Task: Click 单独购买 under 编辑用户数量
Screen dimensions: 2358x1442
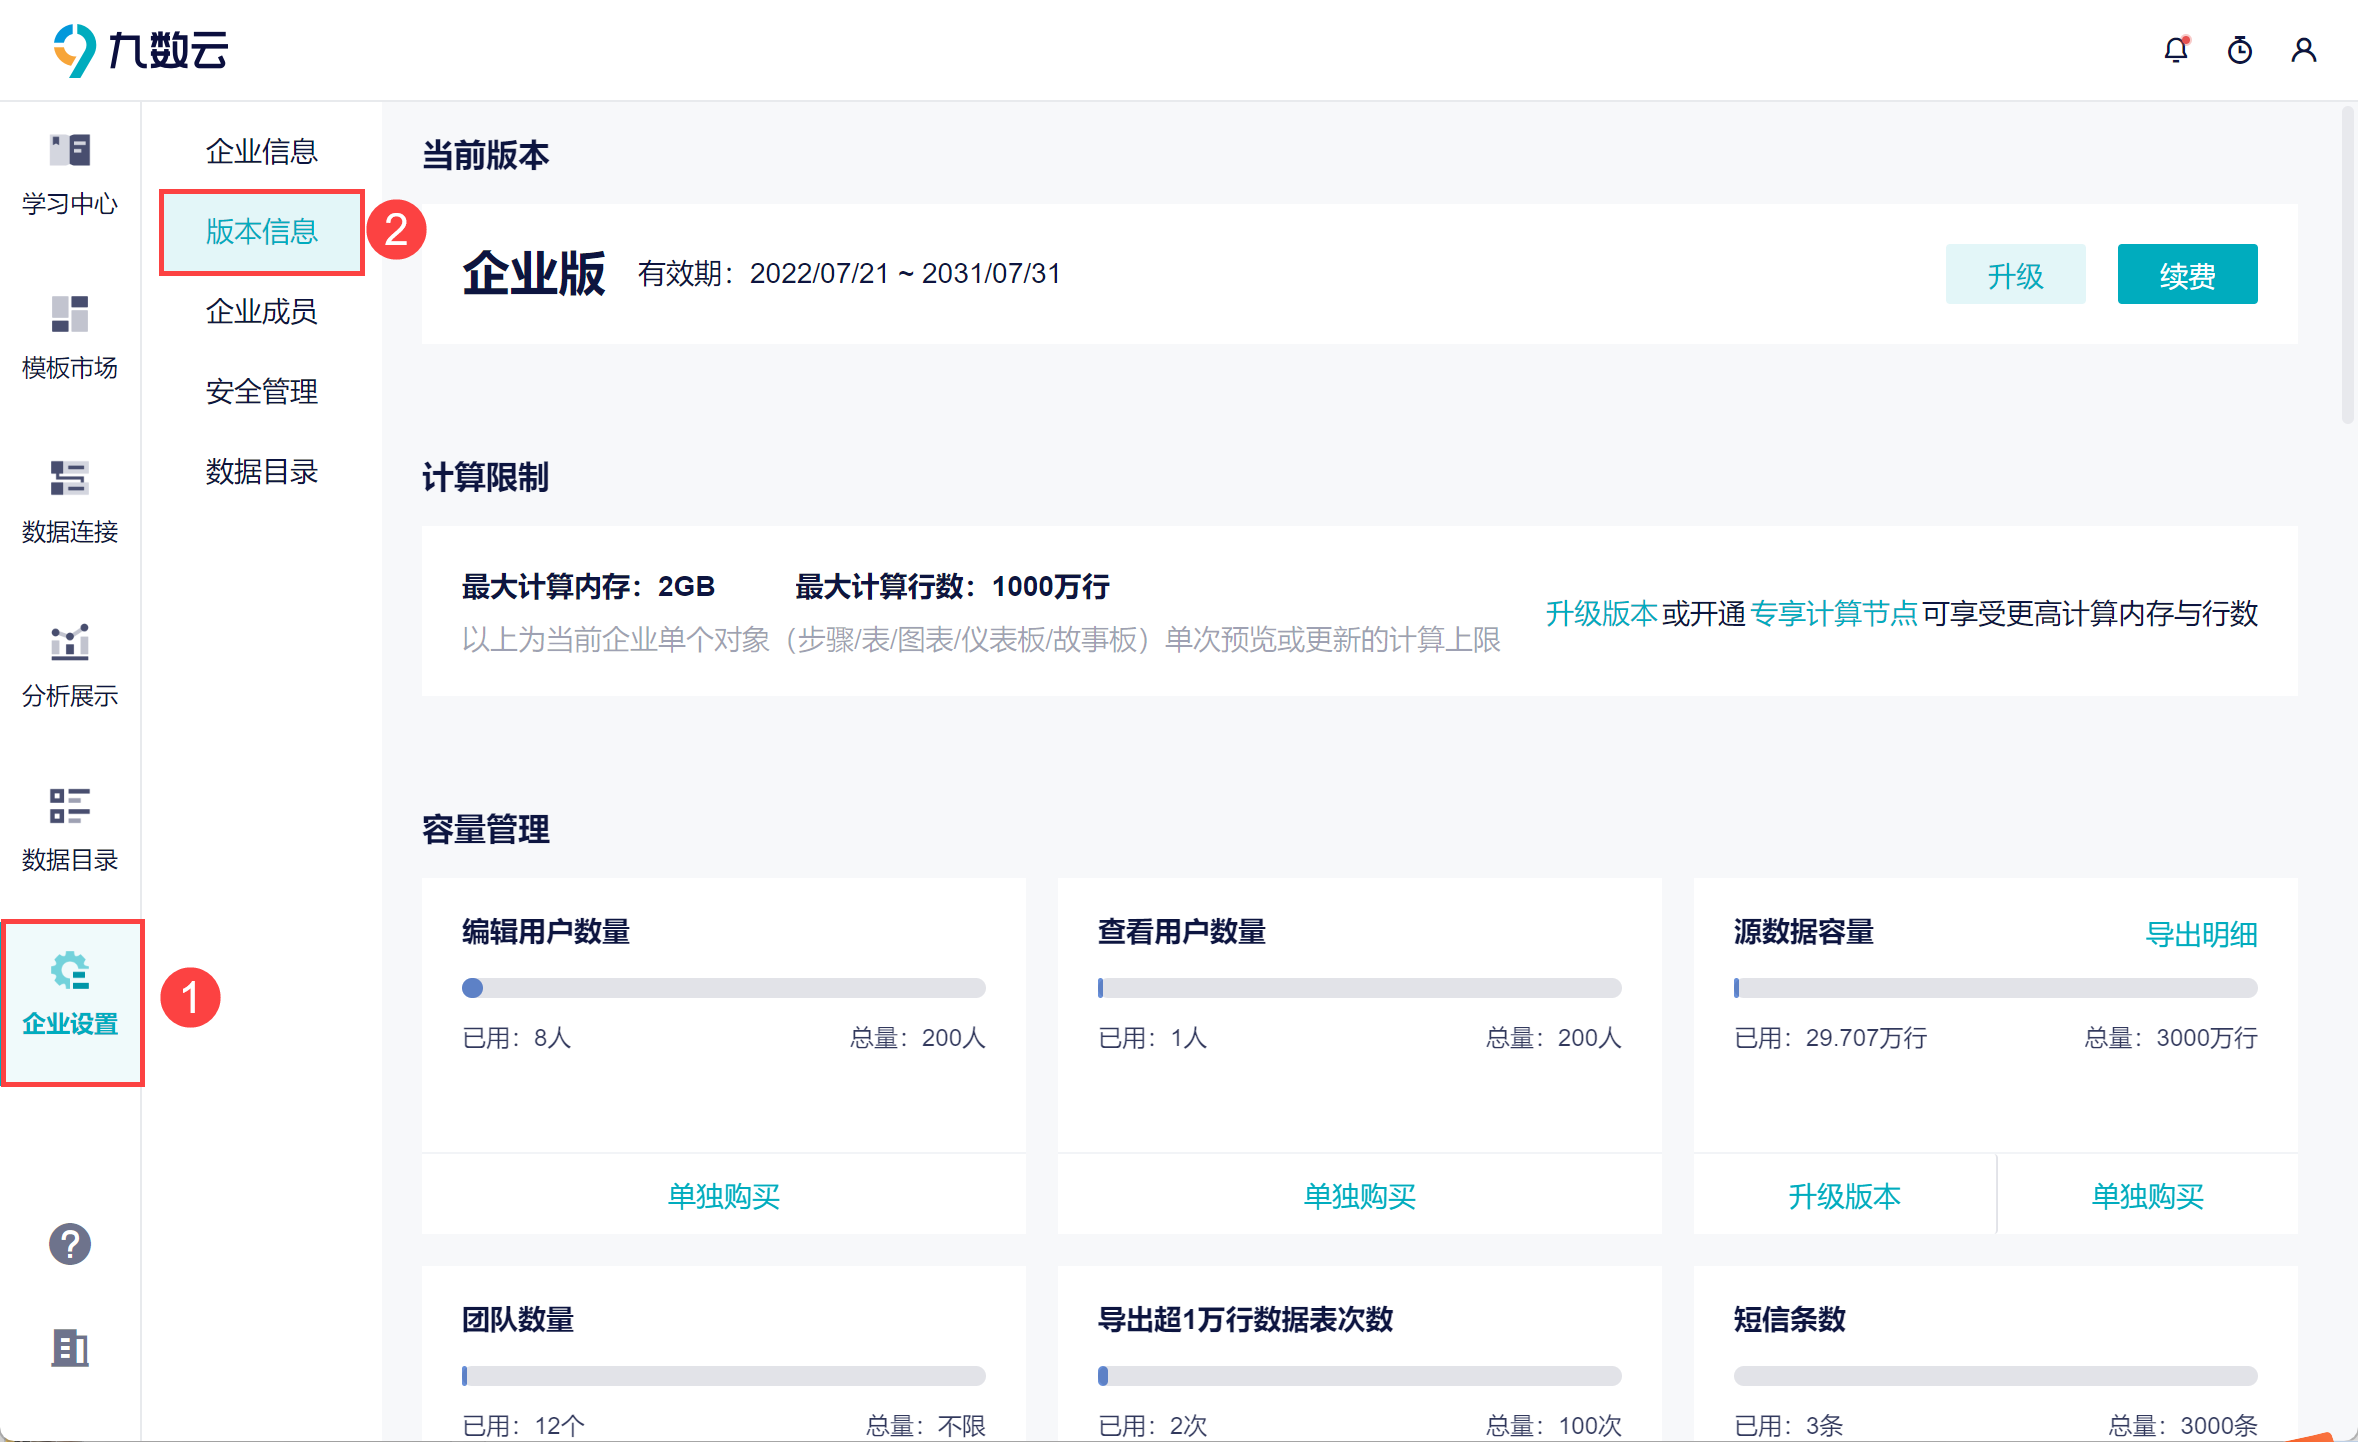Action: [x=723, y=1196]
